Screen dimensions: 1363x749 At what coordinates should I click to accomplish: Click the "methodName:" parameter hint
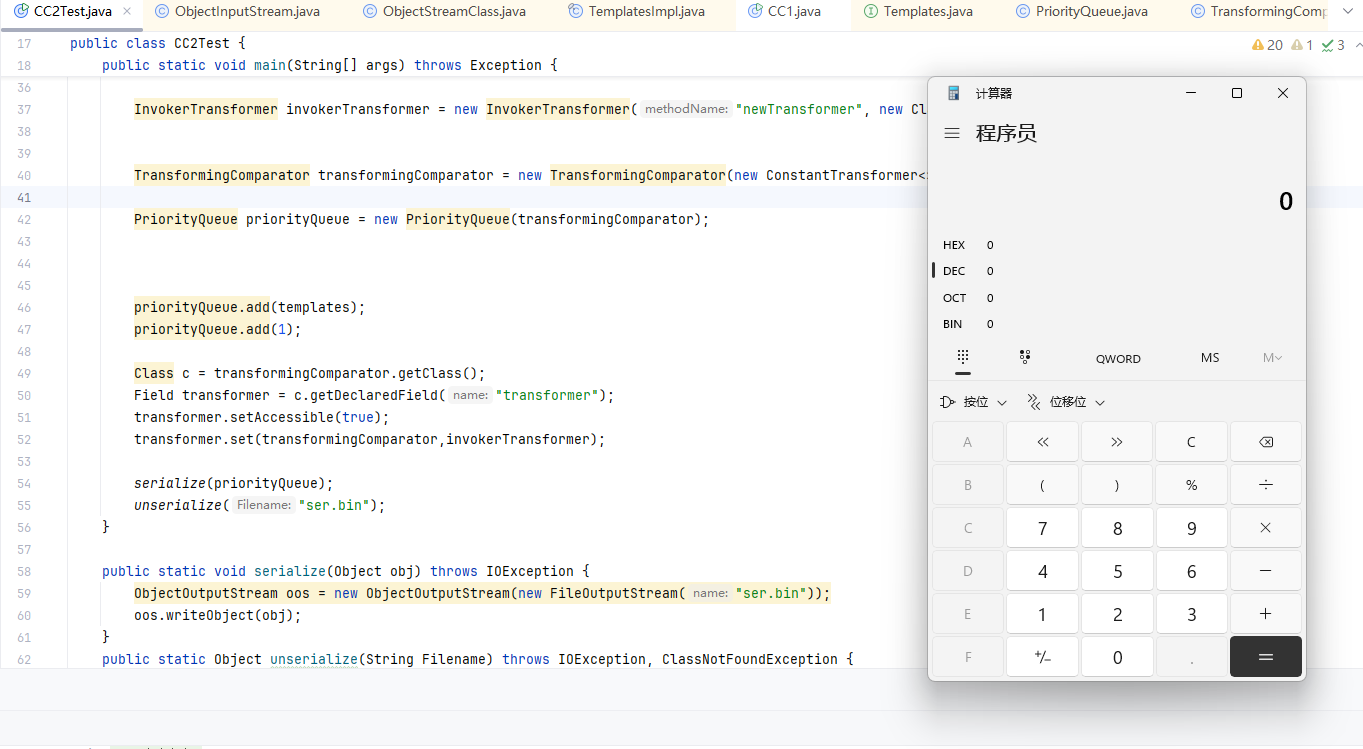(685, 109)
